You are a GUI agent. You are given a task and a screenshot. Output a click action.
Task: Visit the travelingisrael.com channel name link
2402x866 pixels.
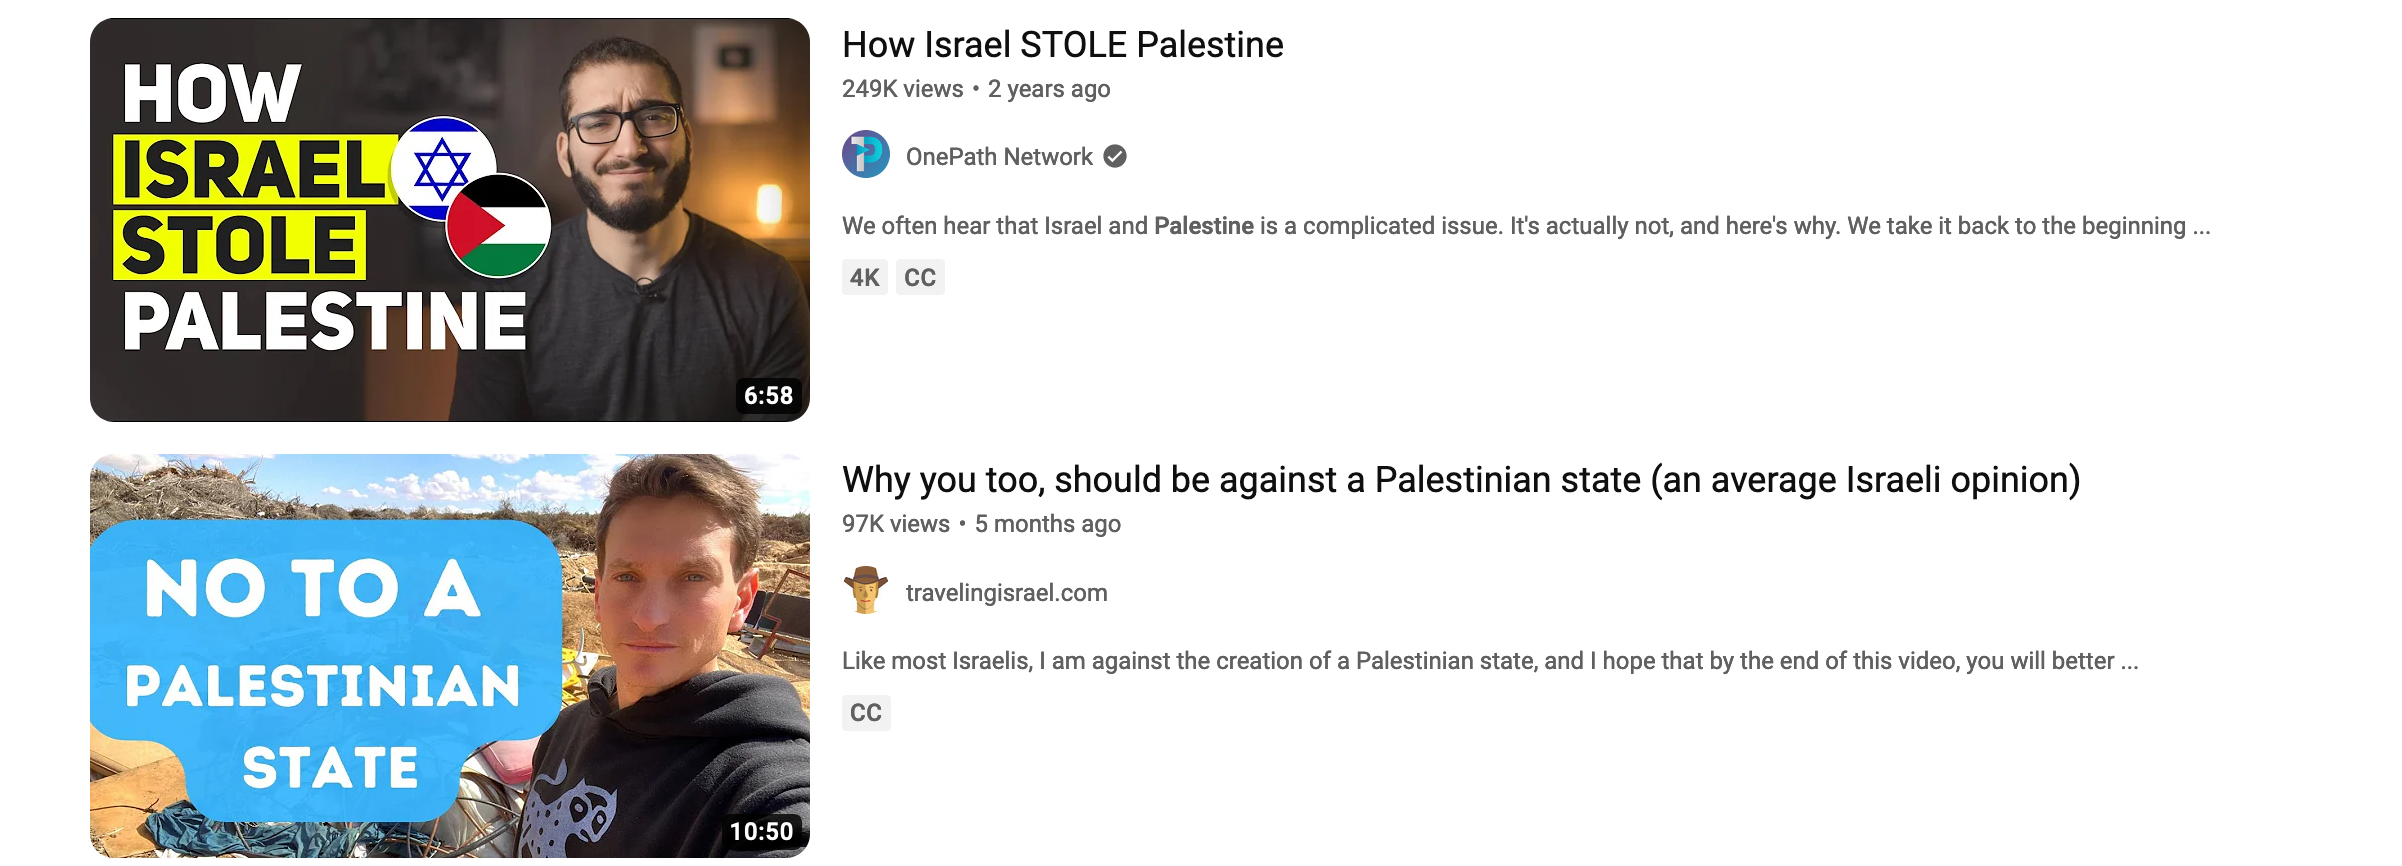pyautogui.click(x=1006, y=593)
